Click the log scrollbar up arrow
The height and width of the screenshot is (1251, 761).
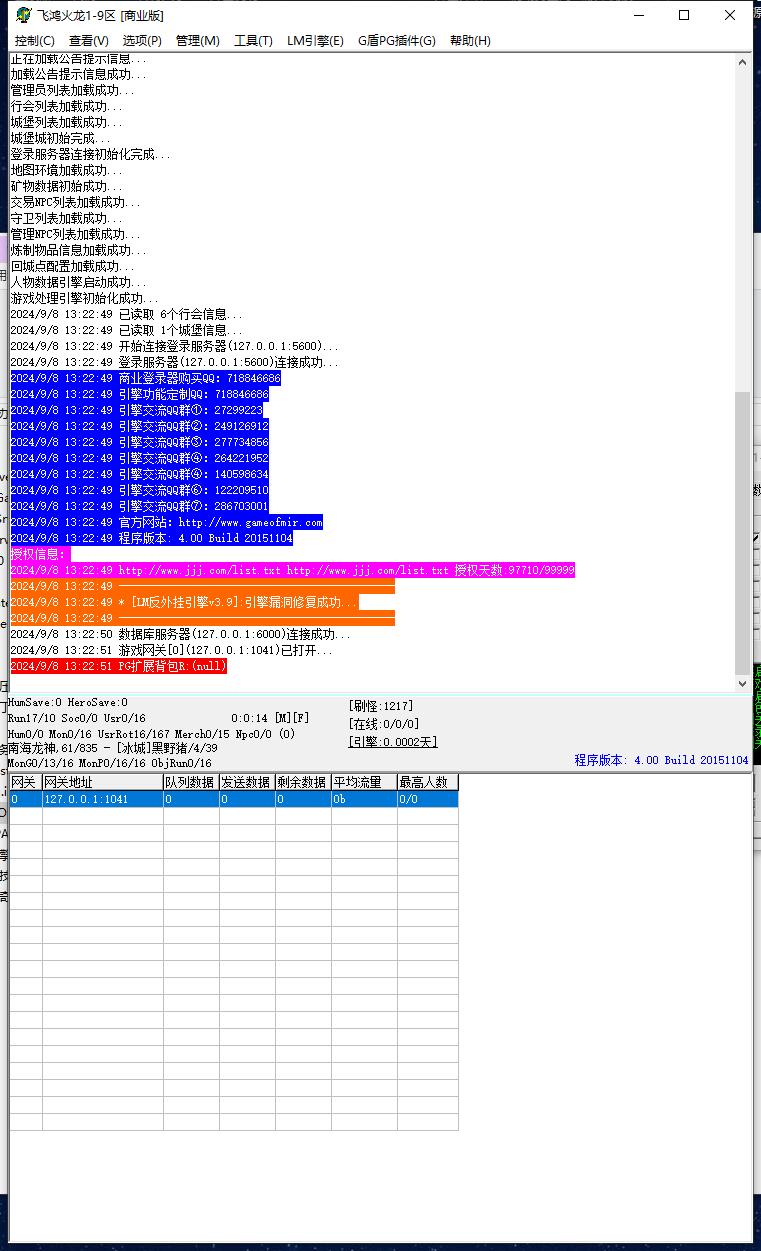[742, 62]
